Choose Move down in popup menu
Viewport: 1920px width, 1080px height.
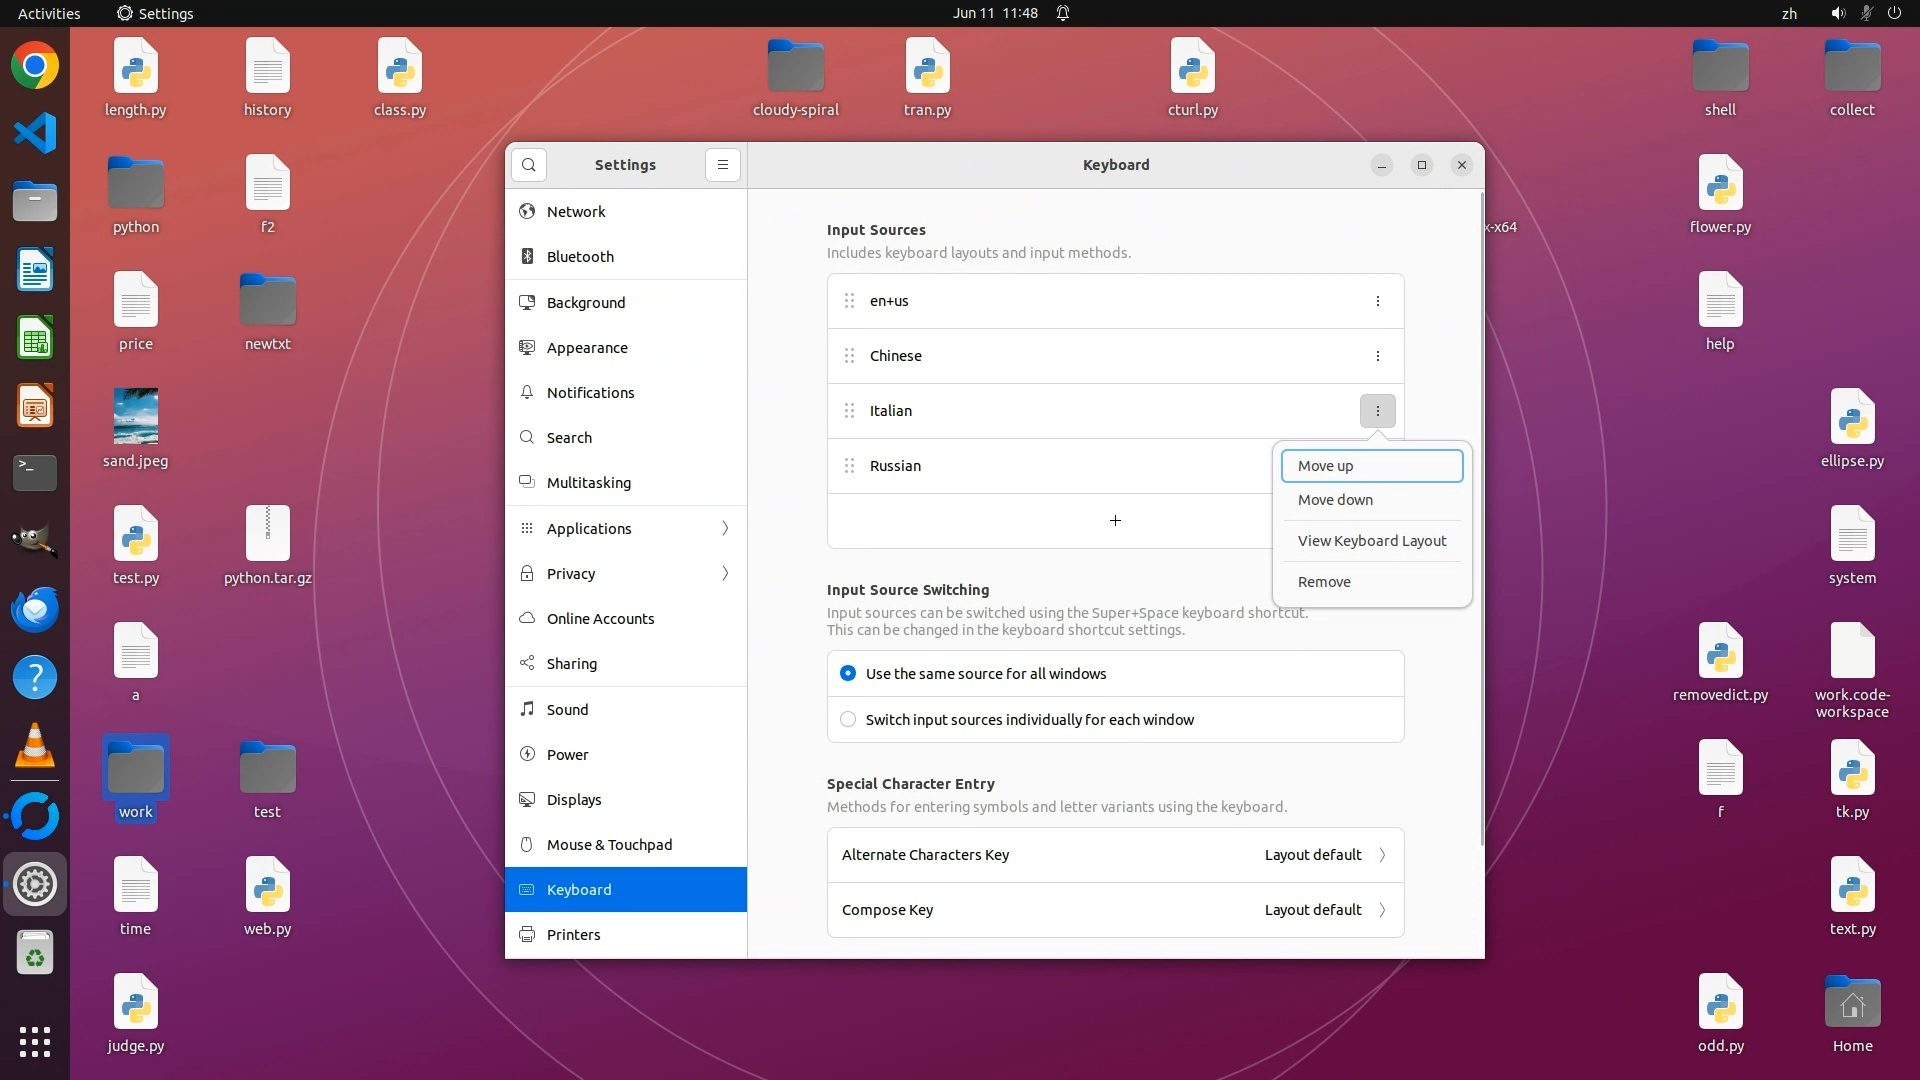pyautogui.click(x=1335, y=500)
